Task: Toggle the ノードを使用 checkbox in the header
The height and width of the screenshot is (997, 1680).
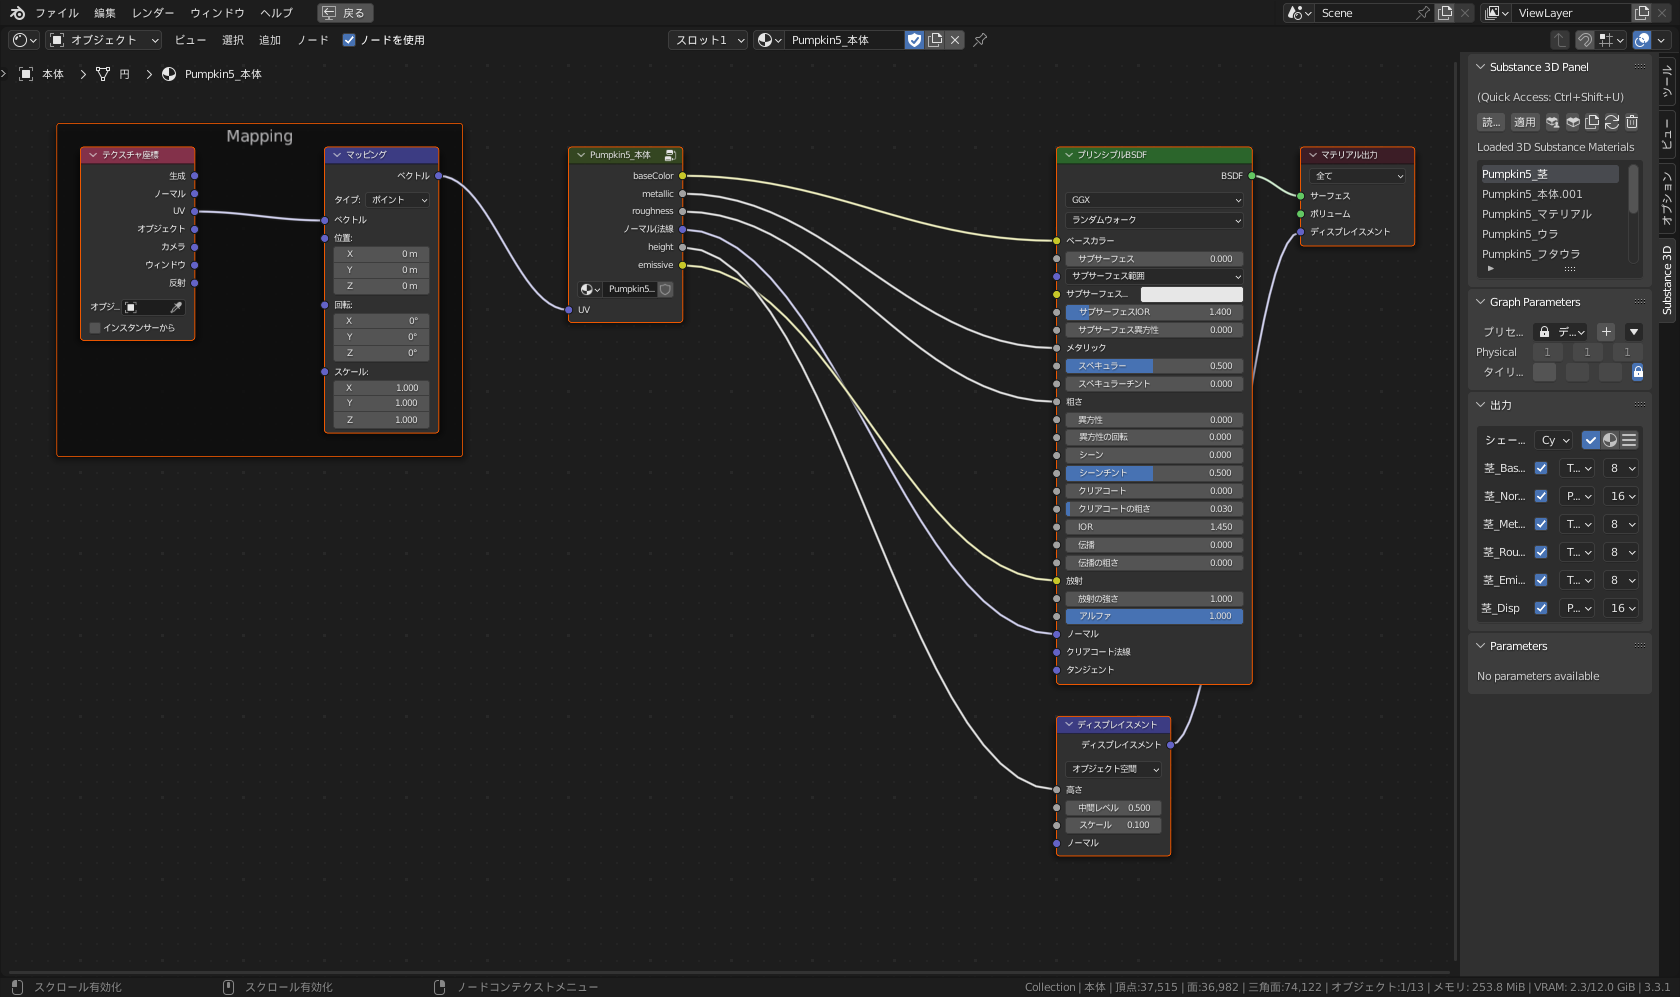Action: (348, 40)
